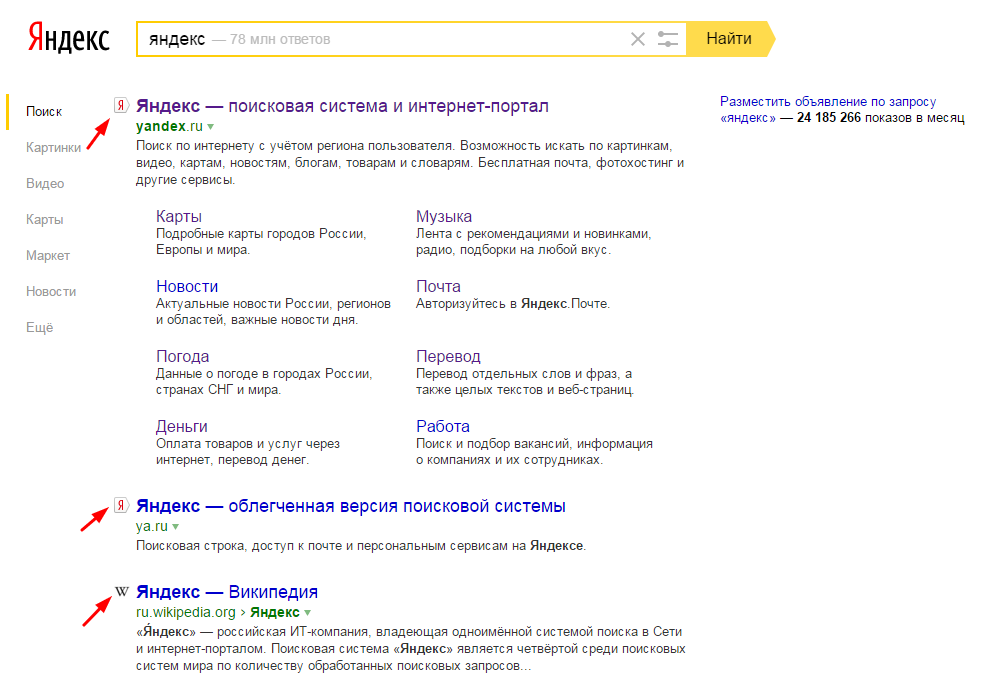
Task: Expand the dropdown arrow next to yandex.ru
Action: 211,127
